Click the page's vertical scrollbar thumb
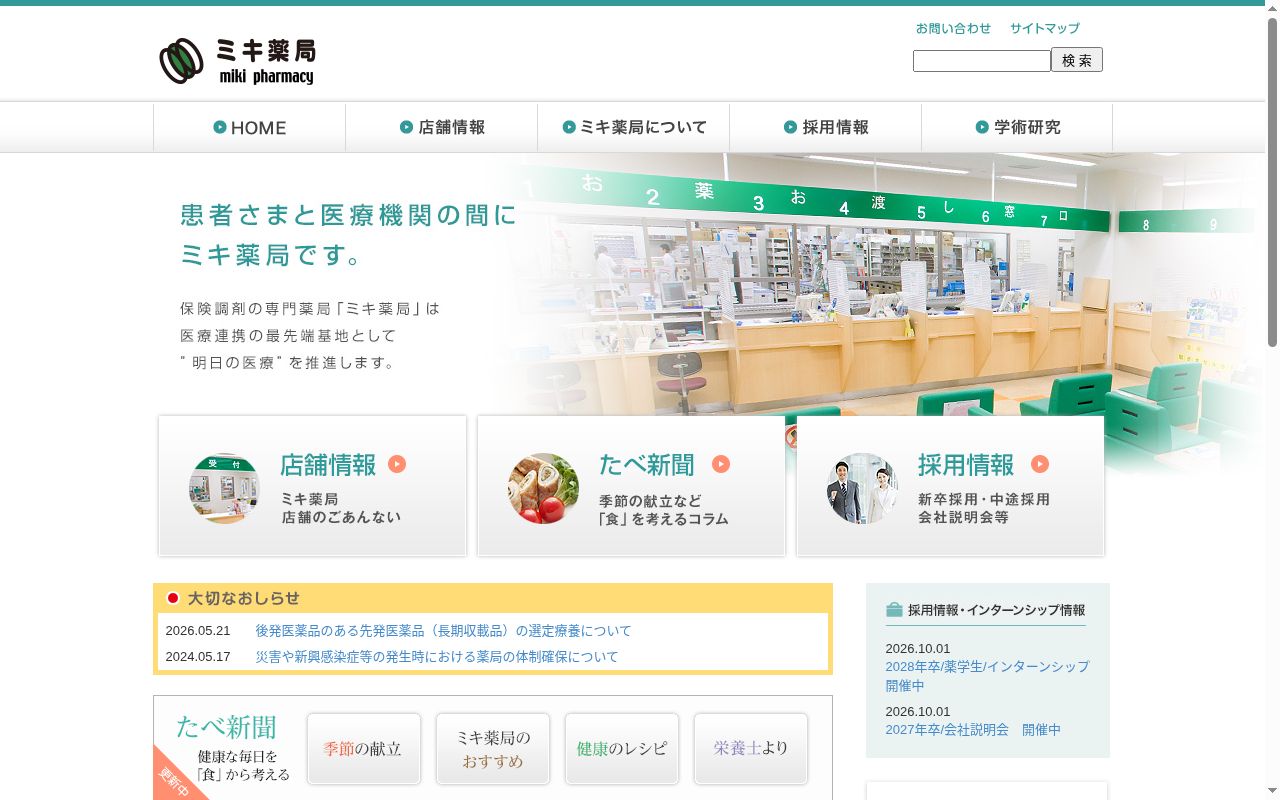The height and width of the screenshot is (800, 1280). pyautogui.click(x=1272, y=180)
